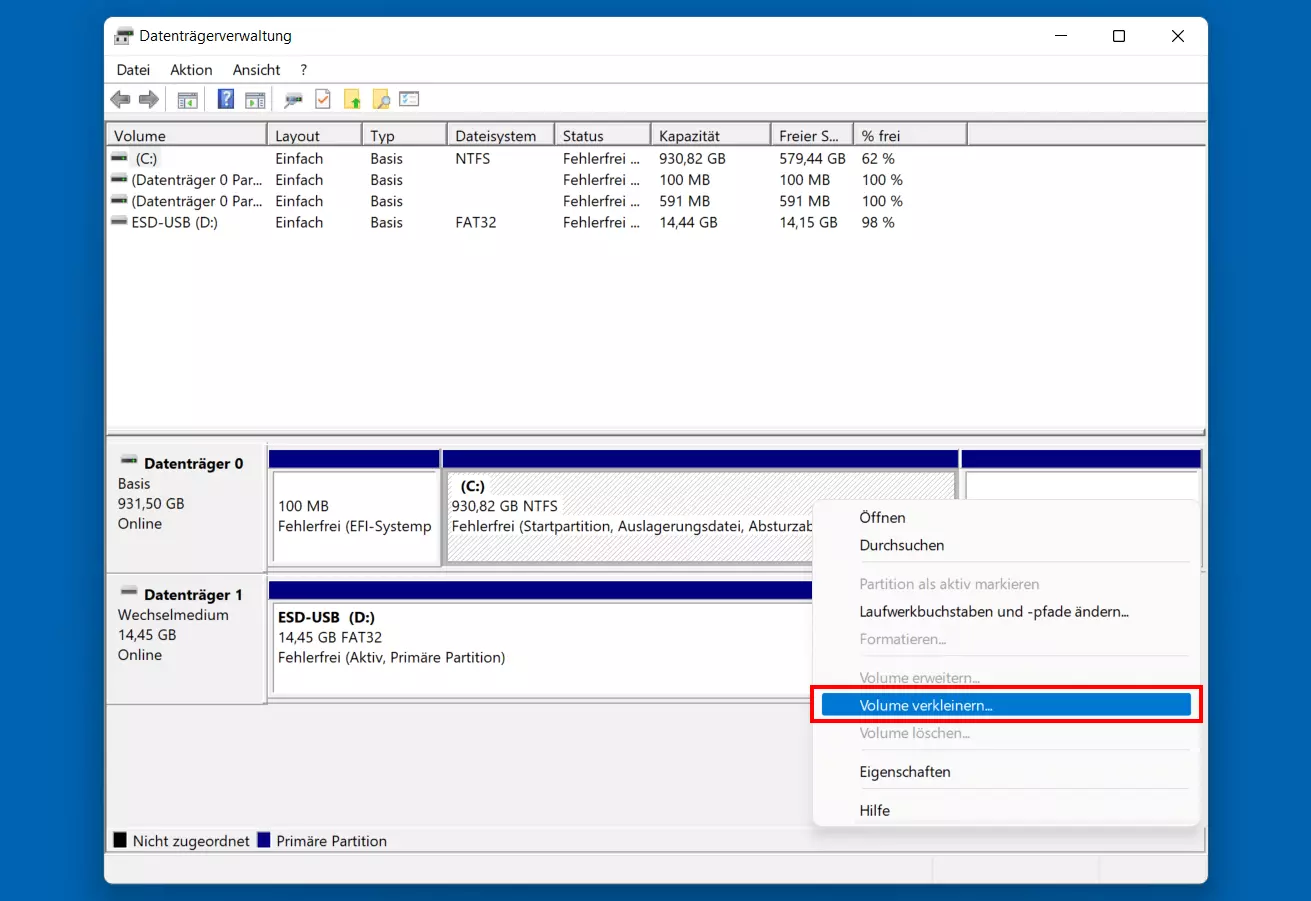The height and width of the screenshot is (901, 1311).
Task: Open the ? help menu
Action: tap(303, 70)
